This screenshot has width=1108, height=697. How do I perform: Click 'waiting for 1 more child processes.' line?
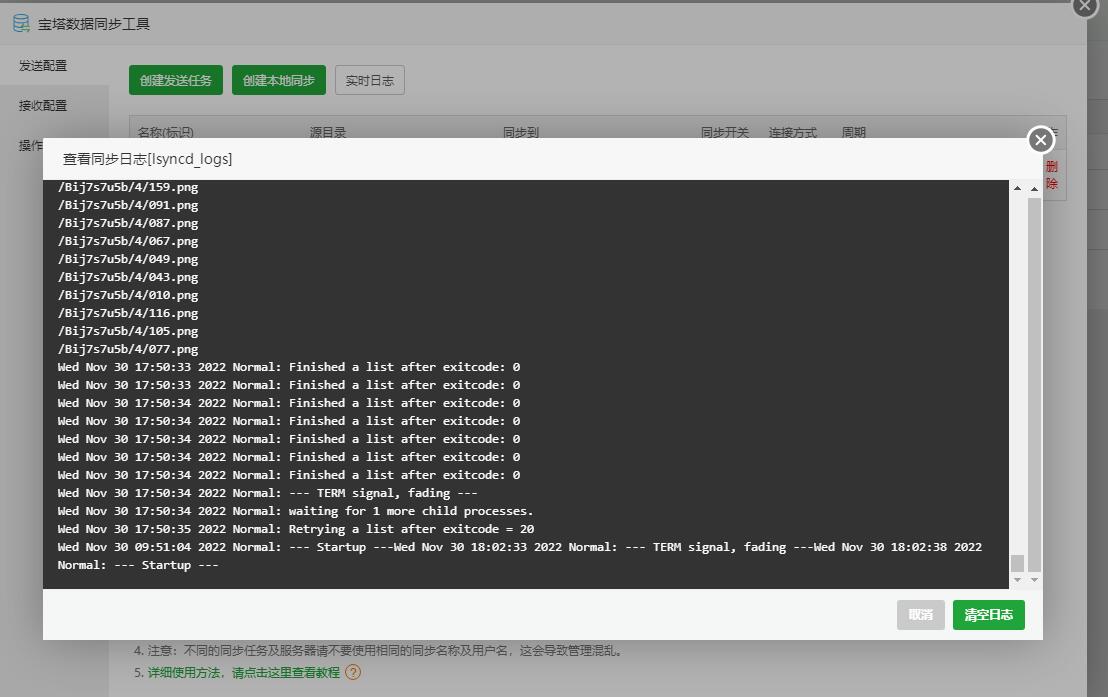pyautogui.click(x=295, y=511)
